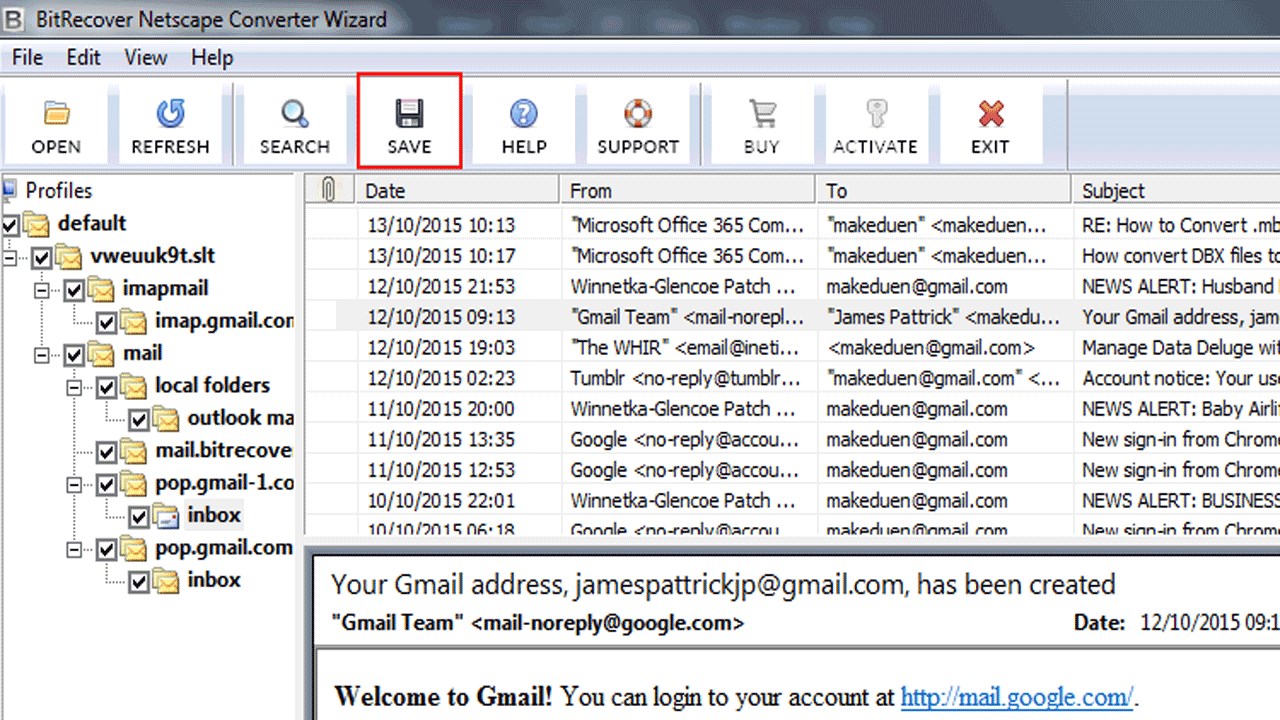
Task: Click the 'Welcome to Gmail!' preview text
Action: [x=443, y=696]
